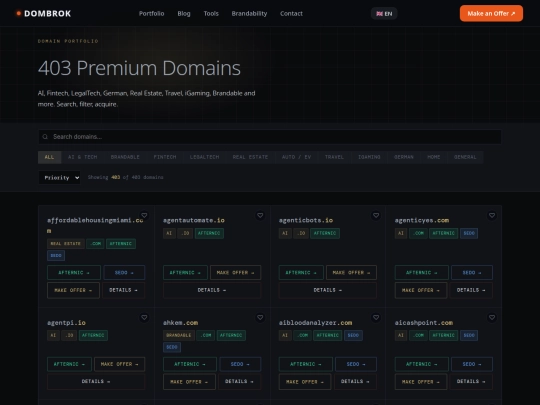Viewport: 540px width, 405px height.
Task: Open Afternic link for agentautomate.io
Action: coord(185,272)
